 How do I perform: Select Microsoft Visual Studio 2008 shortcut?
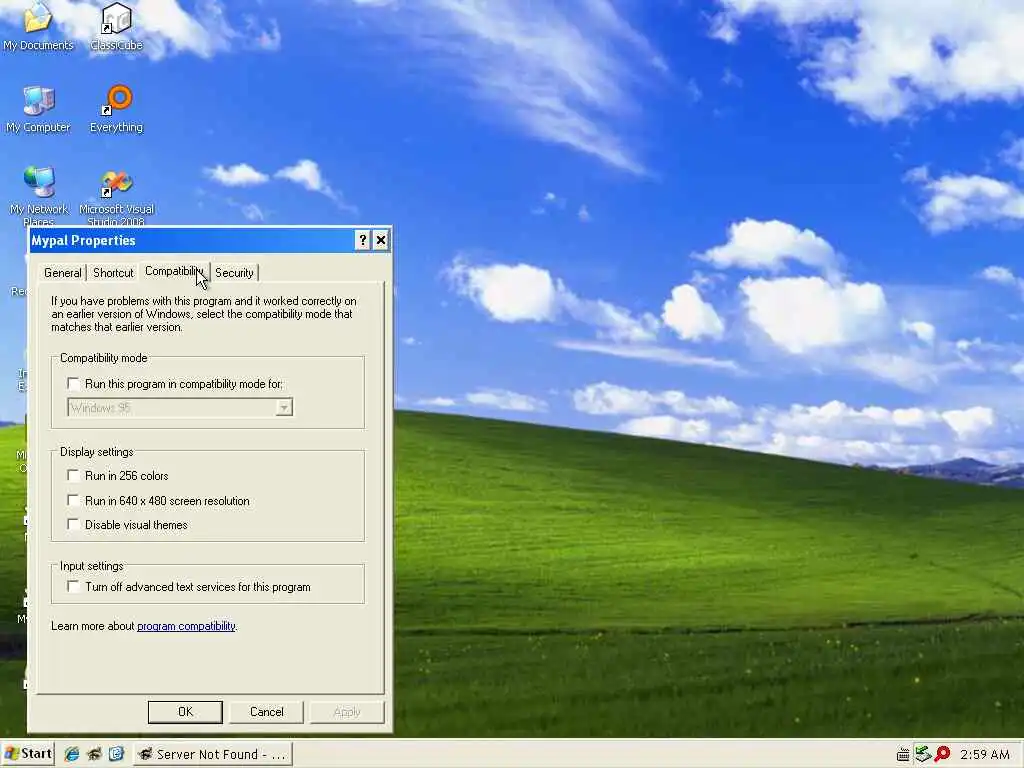[116, 195]
